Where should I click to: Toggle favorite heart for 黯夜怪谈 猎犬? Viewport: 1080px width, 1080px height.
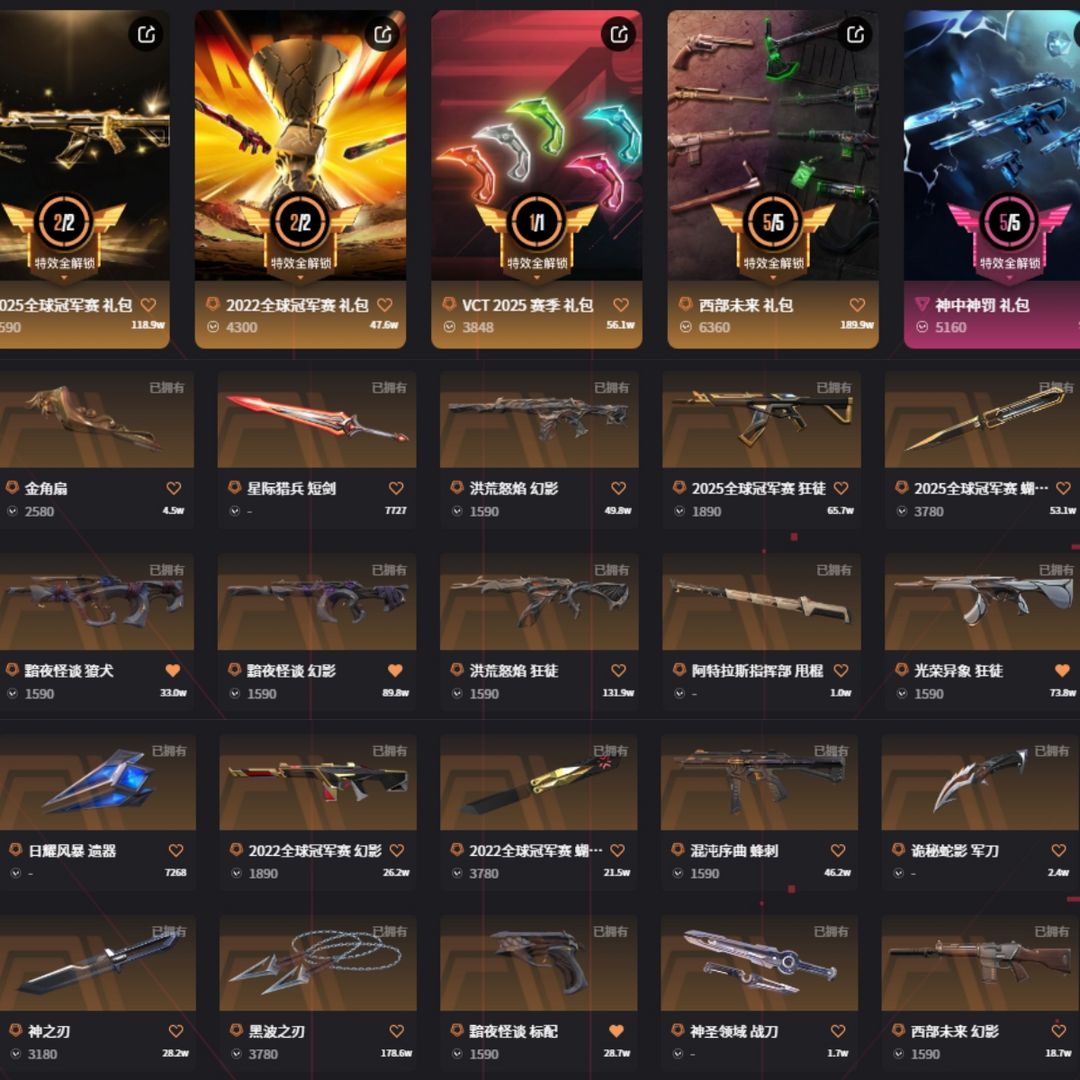173,670
